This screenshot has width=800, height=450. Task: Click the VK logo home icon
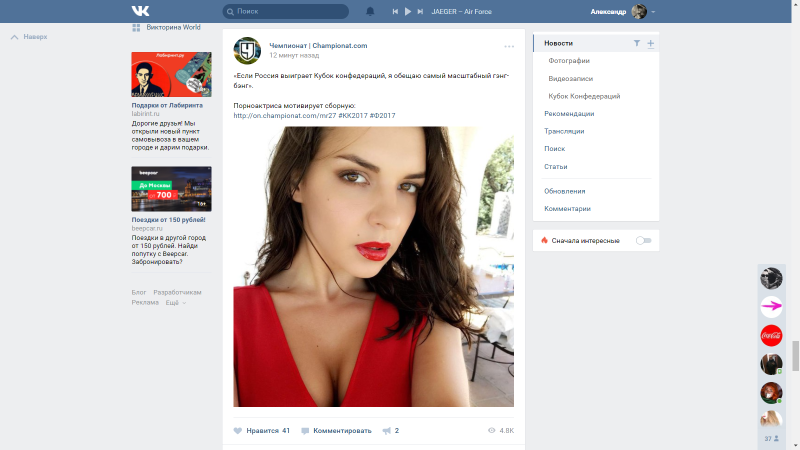139,11
